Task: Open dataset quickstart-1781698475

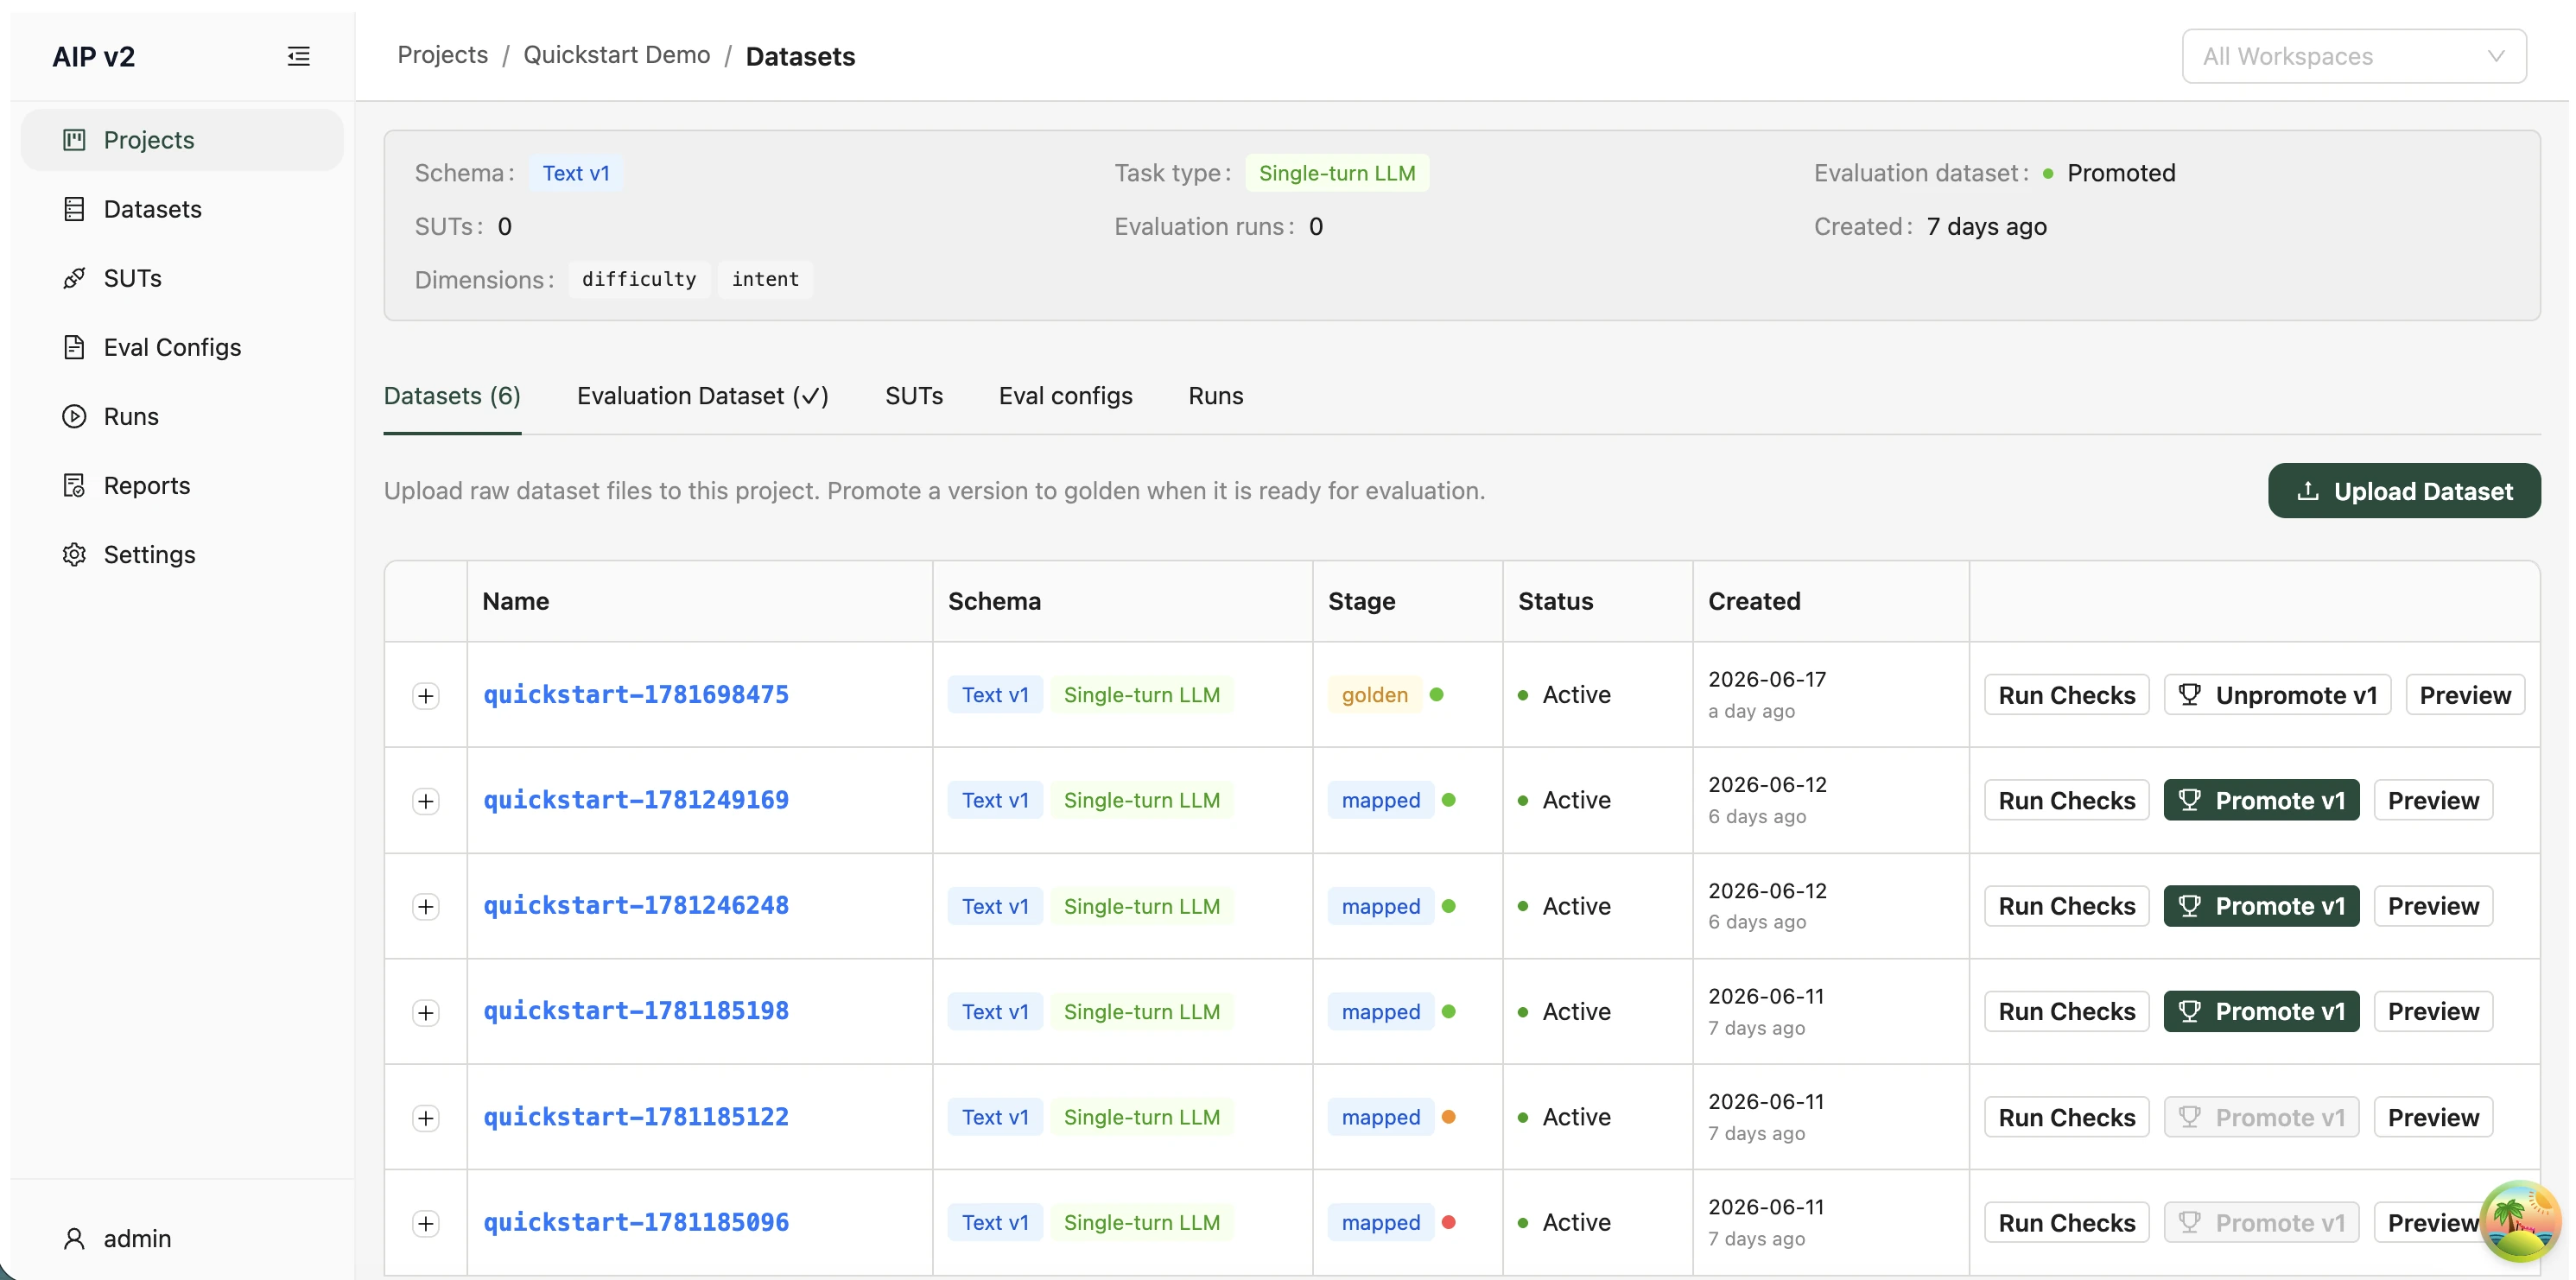Action: [636, 694]
